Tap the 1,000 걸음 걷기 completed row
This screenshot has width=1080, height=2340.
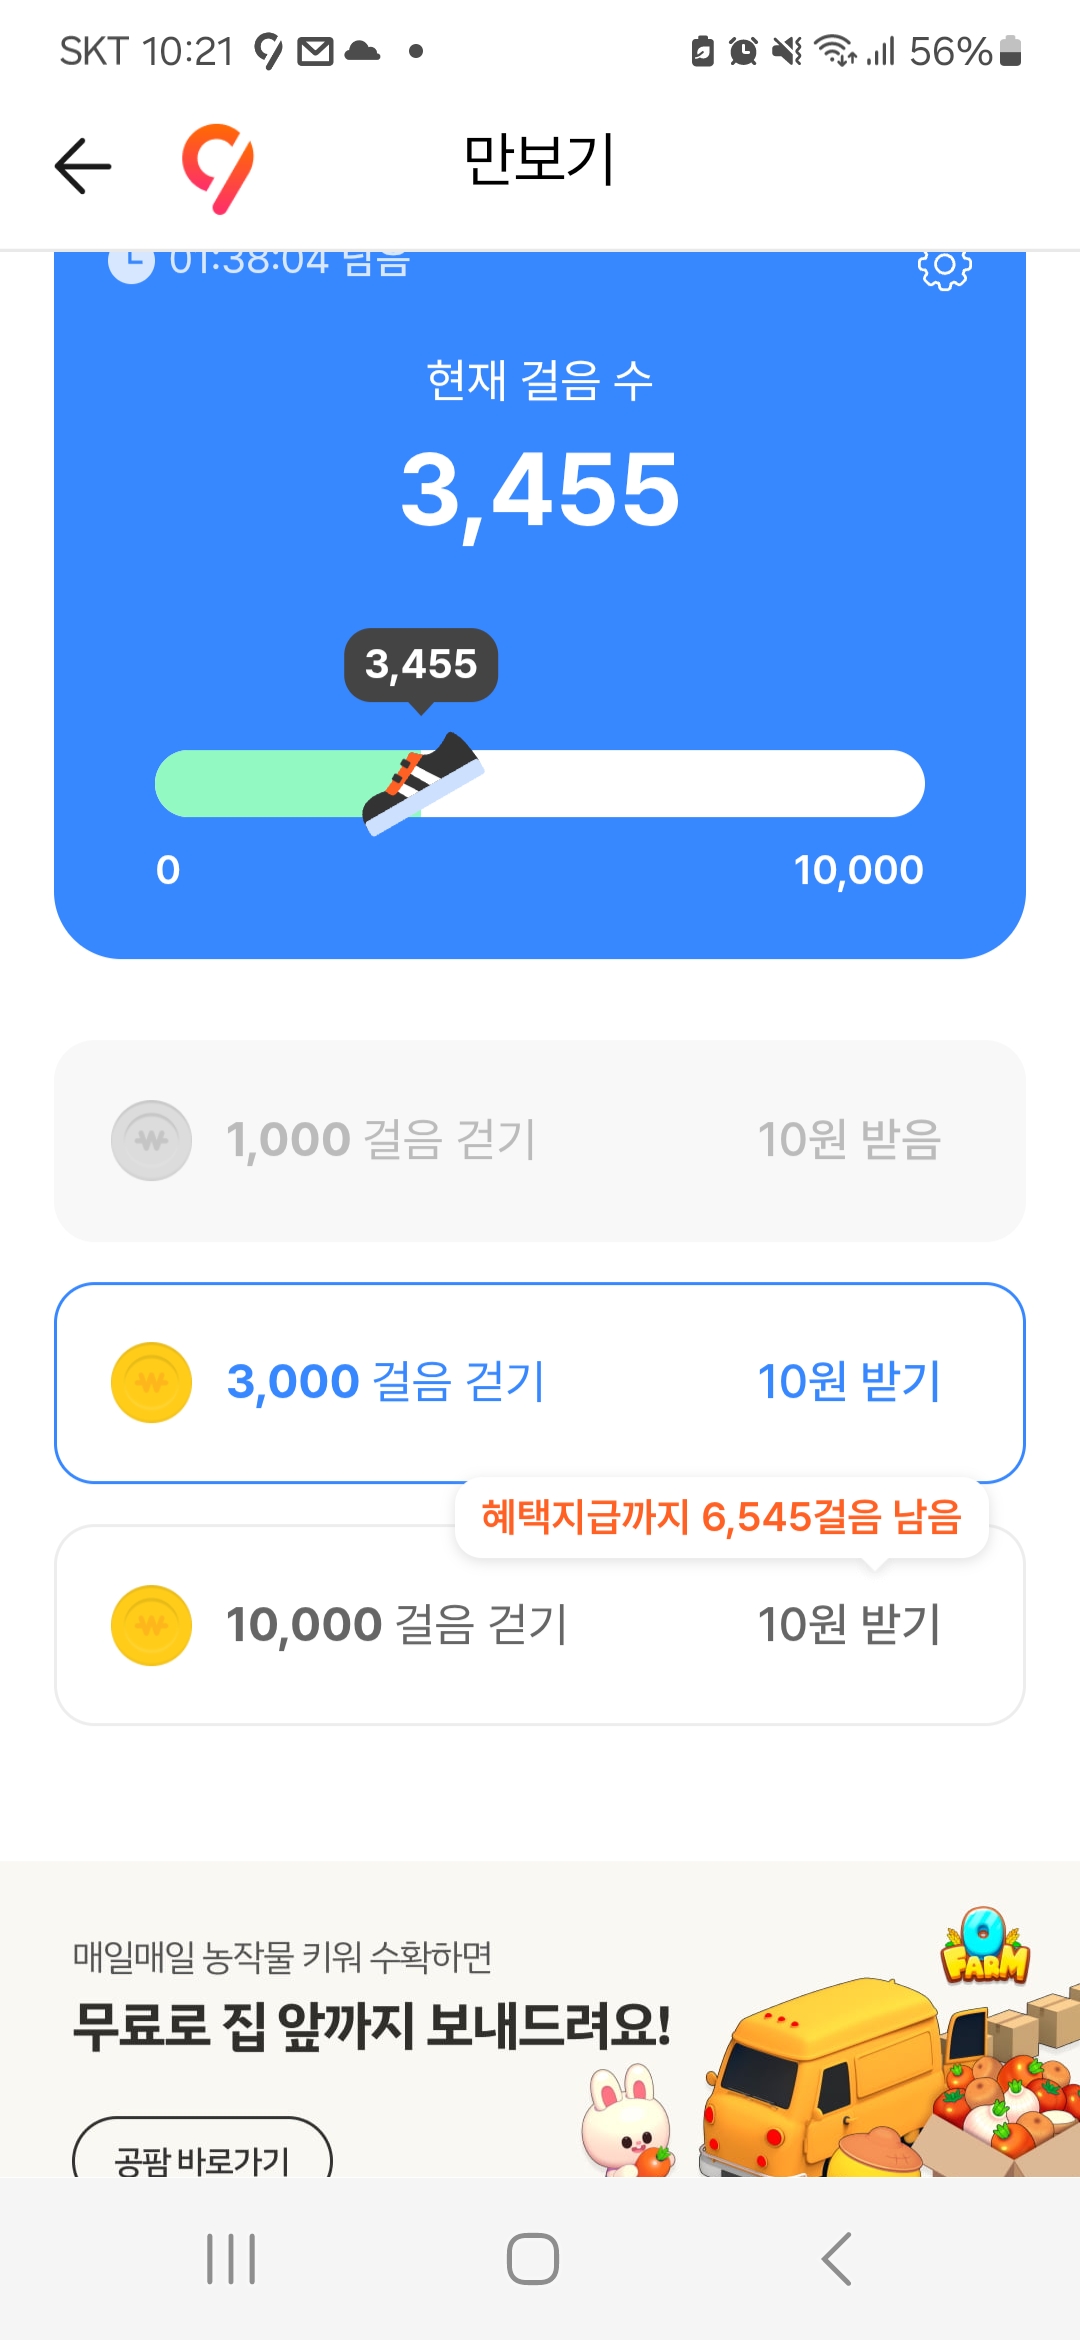540,1140
